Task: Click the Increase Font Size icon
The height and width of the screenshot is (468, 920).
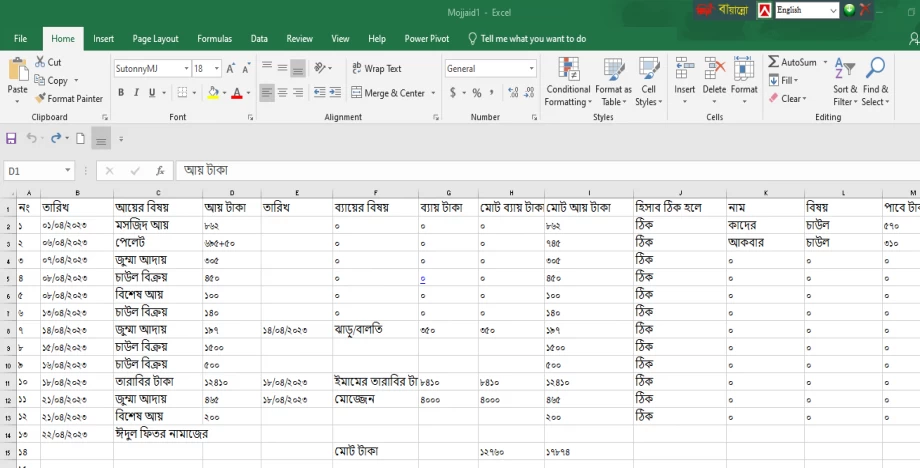Action: coord(231,68)
